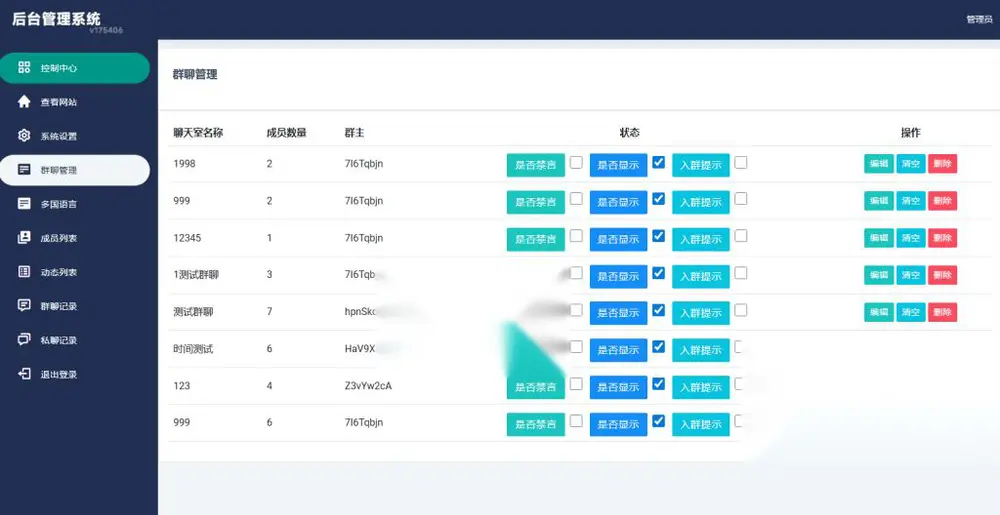Click the 后台管理系统 title logo

pos(57,18)
